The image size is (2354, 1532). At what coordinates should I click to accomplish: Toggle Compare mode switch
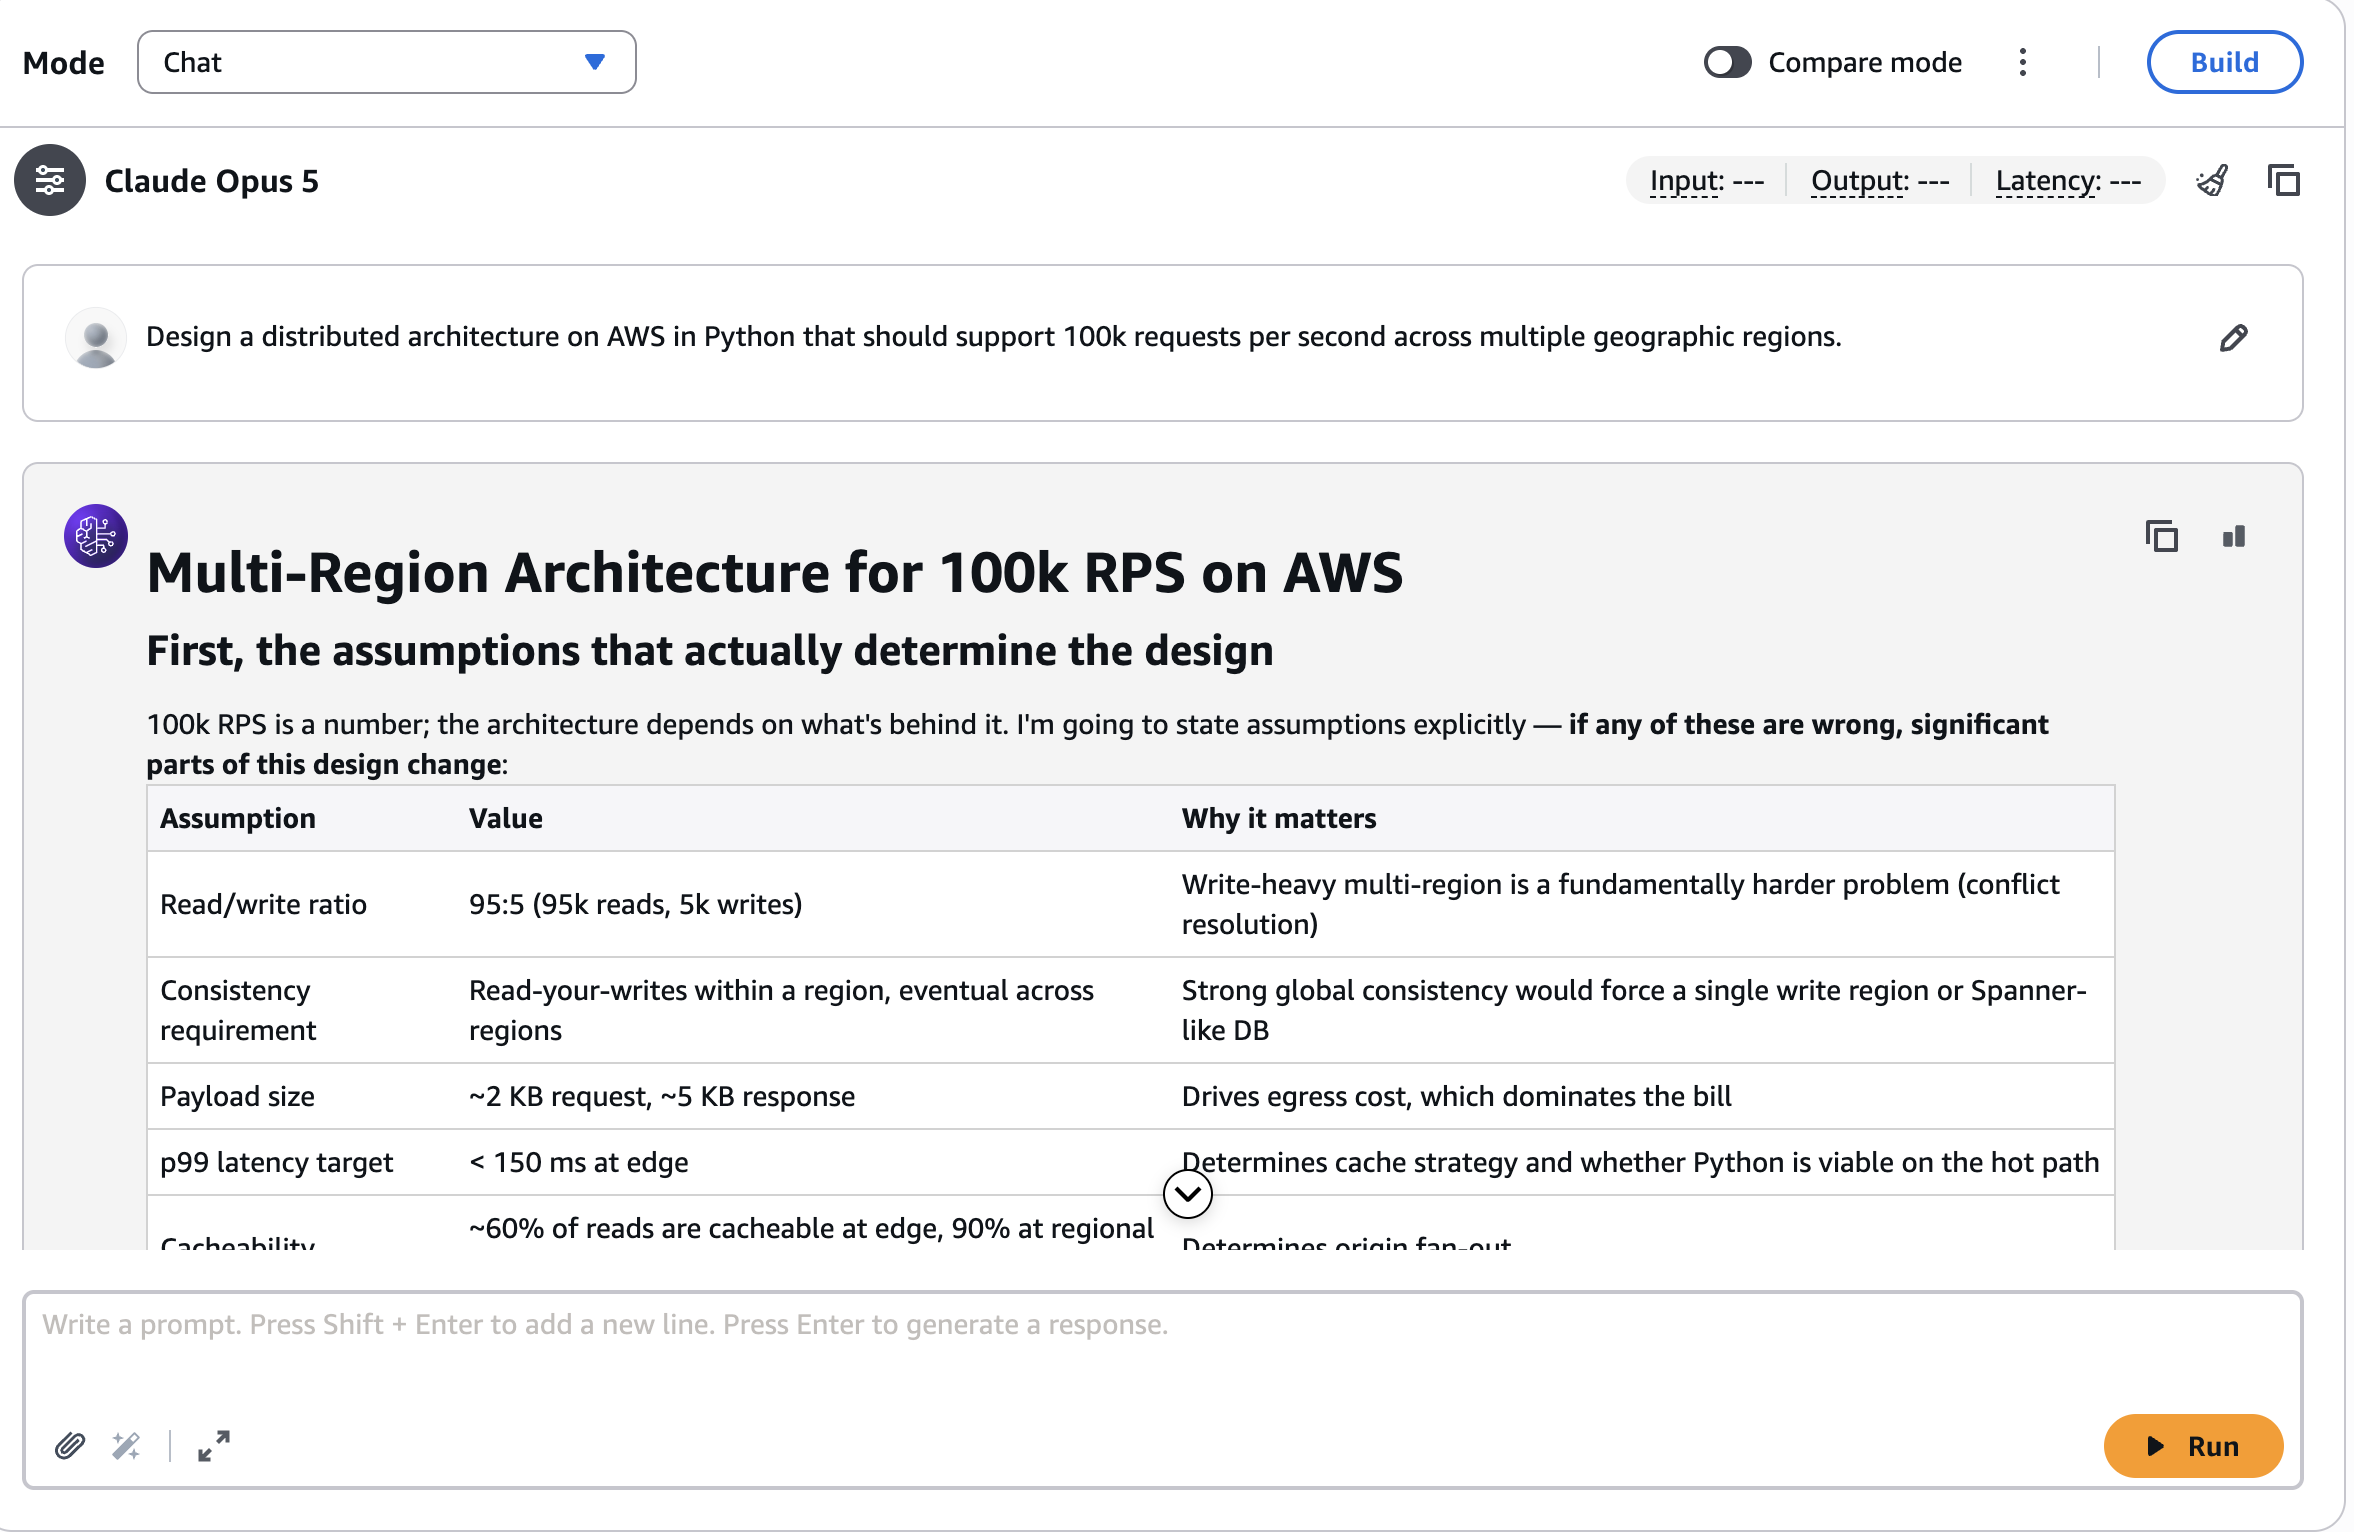(x=1727, y=62)
